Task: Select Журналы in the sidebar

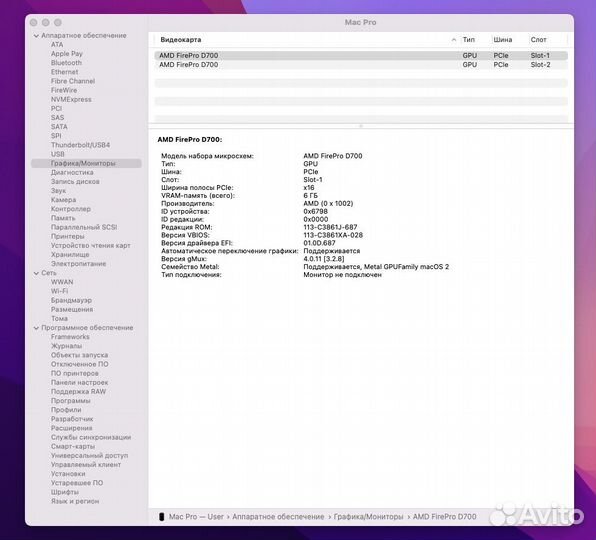Action: (x=66, y=346)
